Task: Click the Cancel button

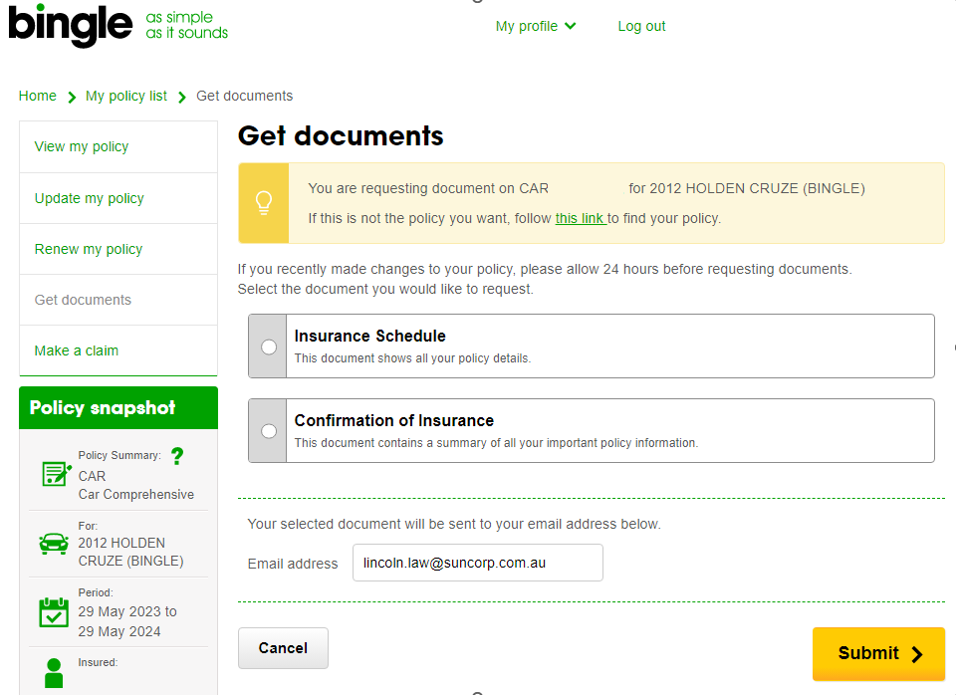Action: [x=283, y=648]
